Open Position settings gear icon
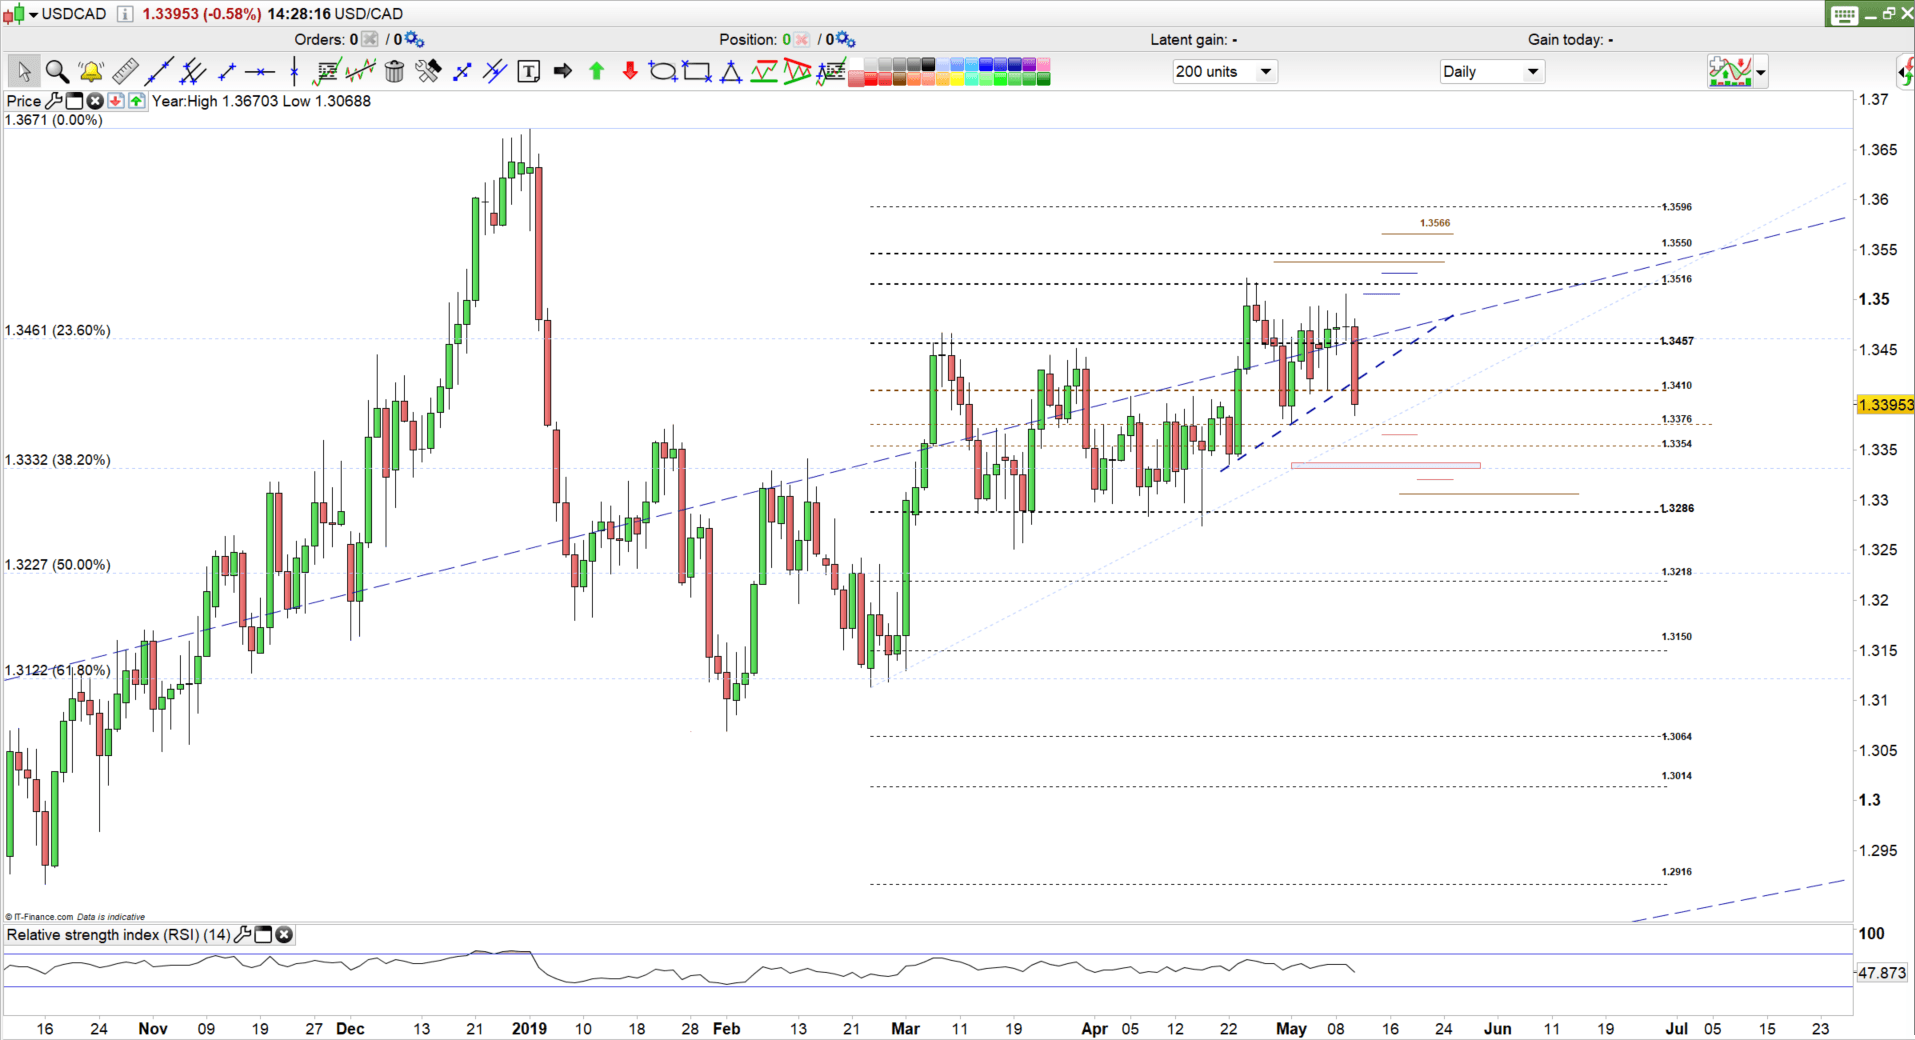1915x1040 pixels. coord(845,40)
